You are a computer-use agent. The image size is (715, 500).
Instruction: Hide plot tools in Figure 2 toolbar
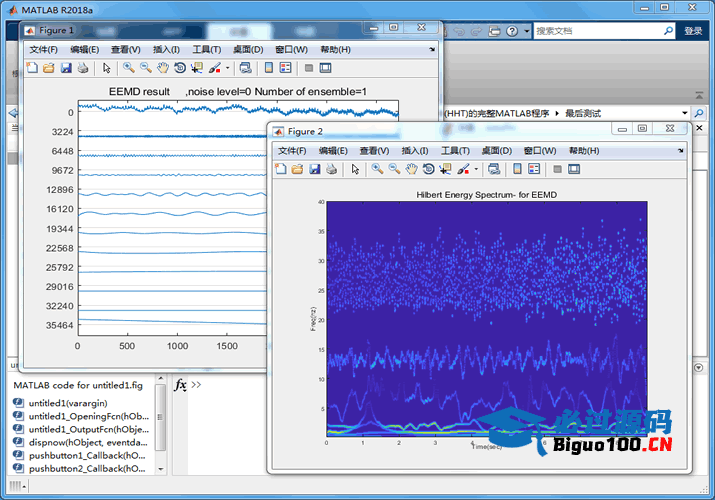pyautogui.click(x=557, y=169)
